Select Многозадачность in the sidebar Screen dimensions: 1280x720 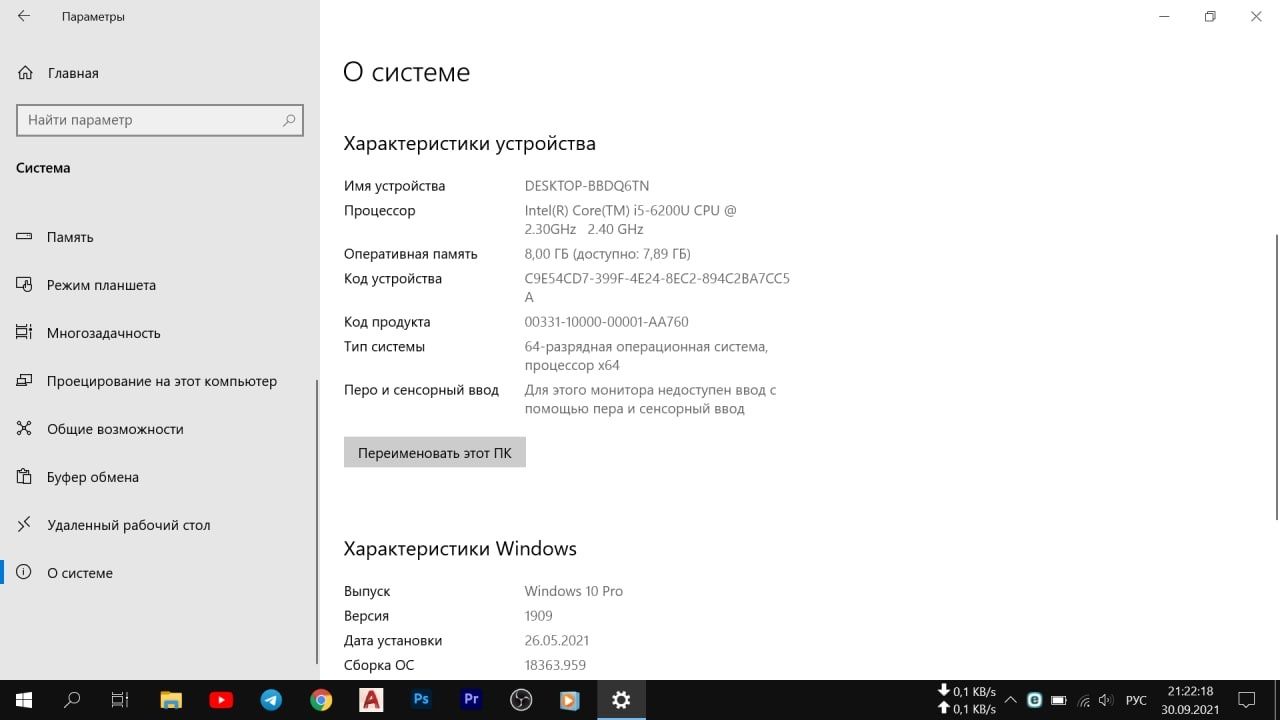tap(158, 333)
